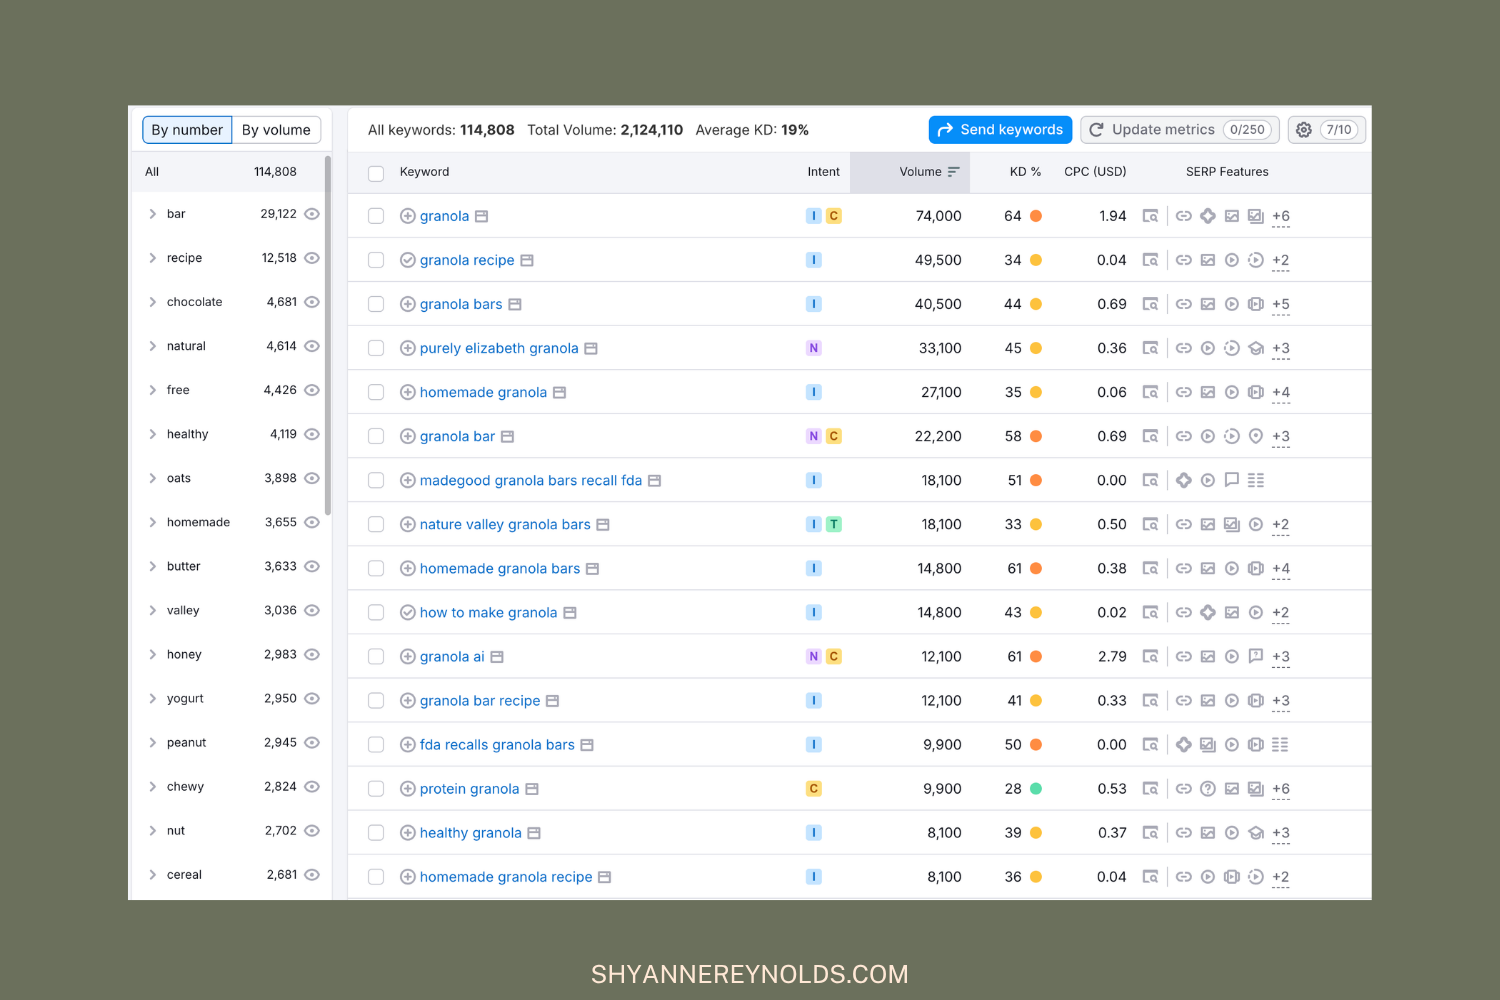Screen dimensions: 1500x1000
Task: Open SERP snapshot icon in granola row
Action: [x=1151, y=216]
